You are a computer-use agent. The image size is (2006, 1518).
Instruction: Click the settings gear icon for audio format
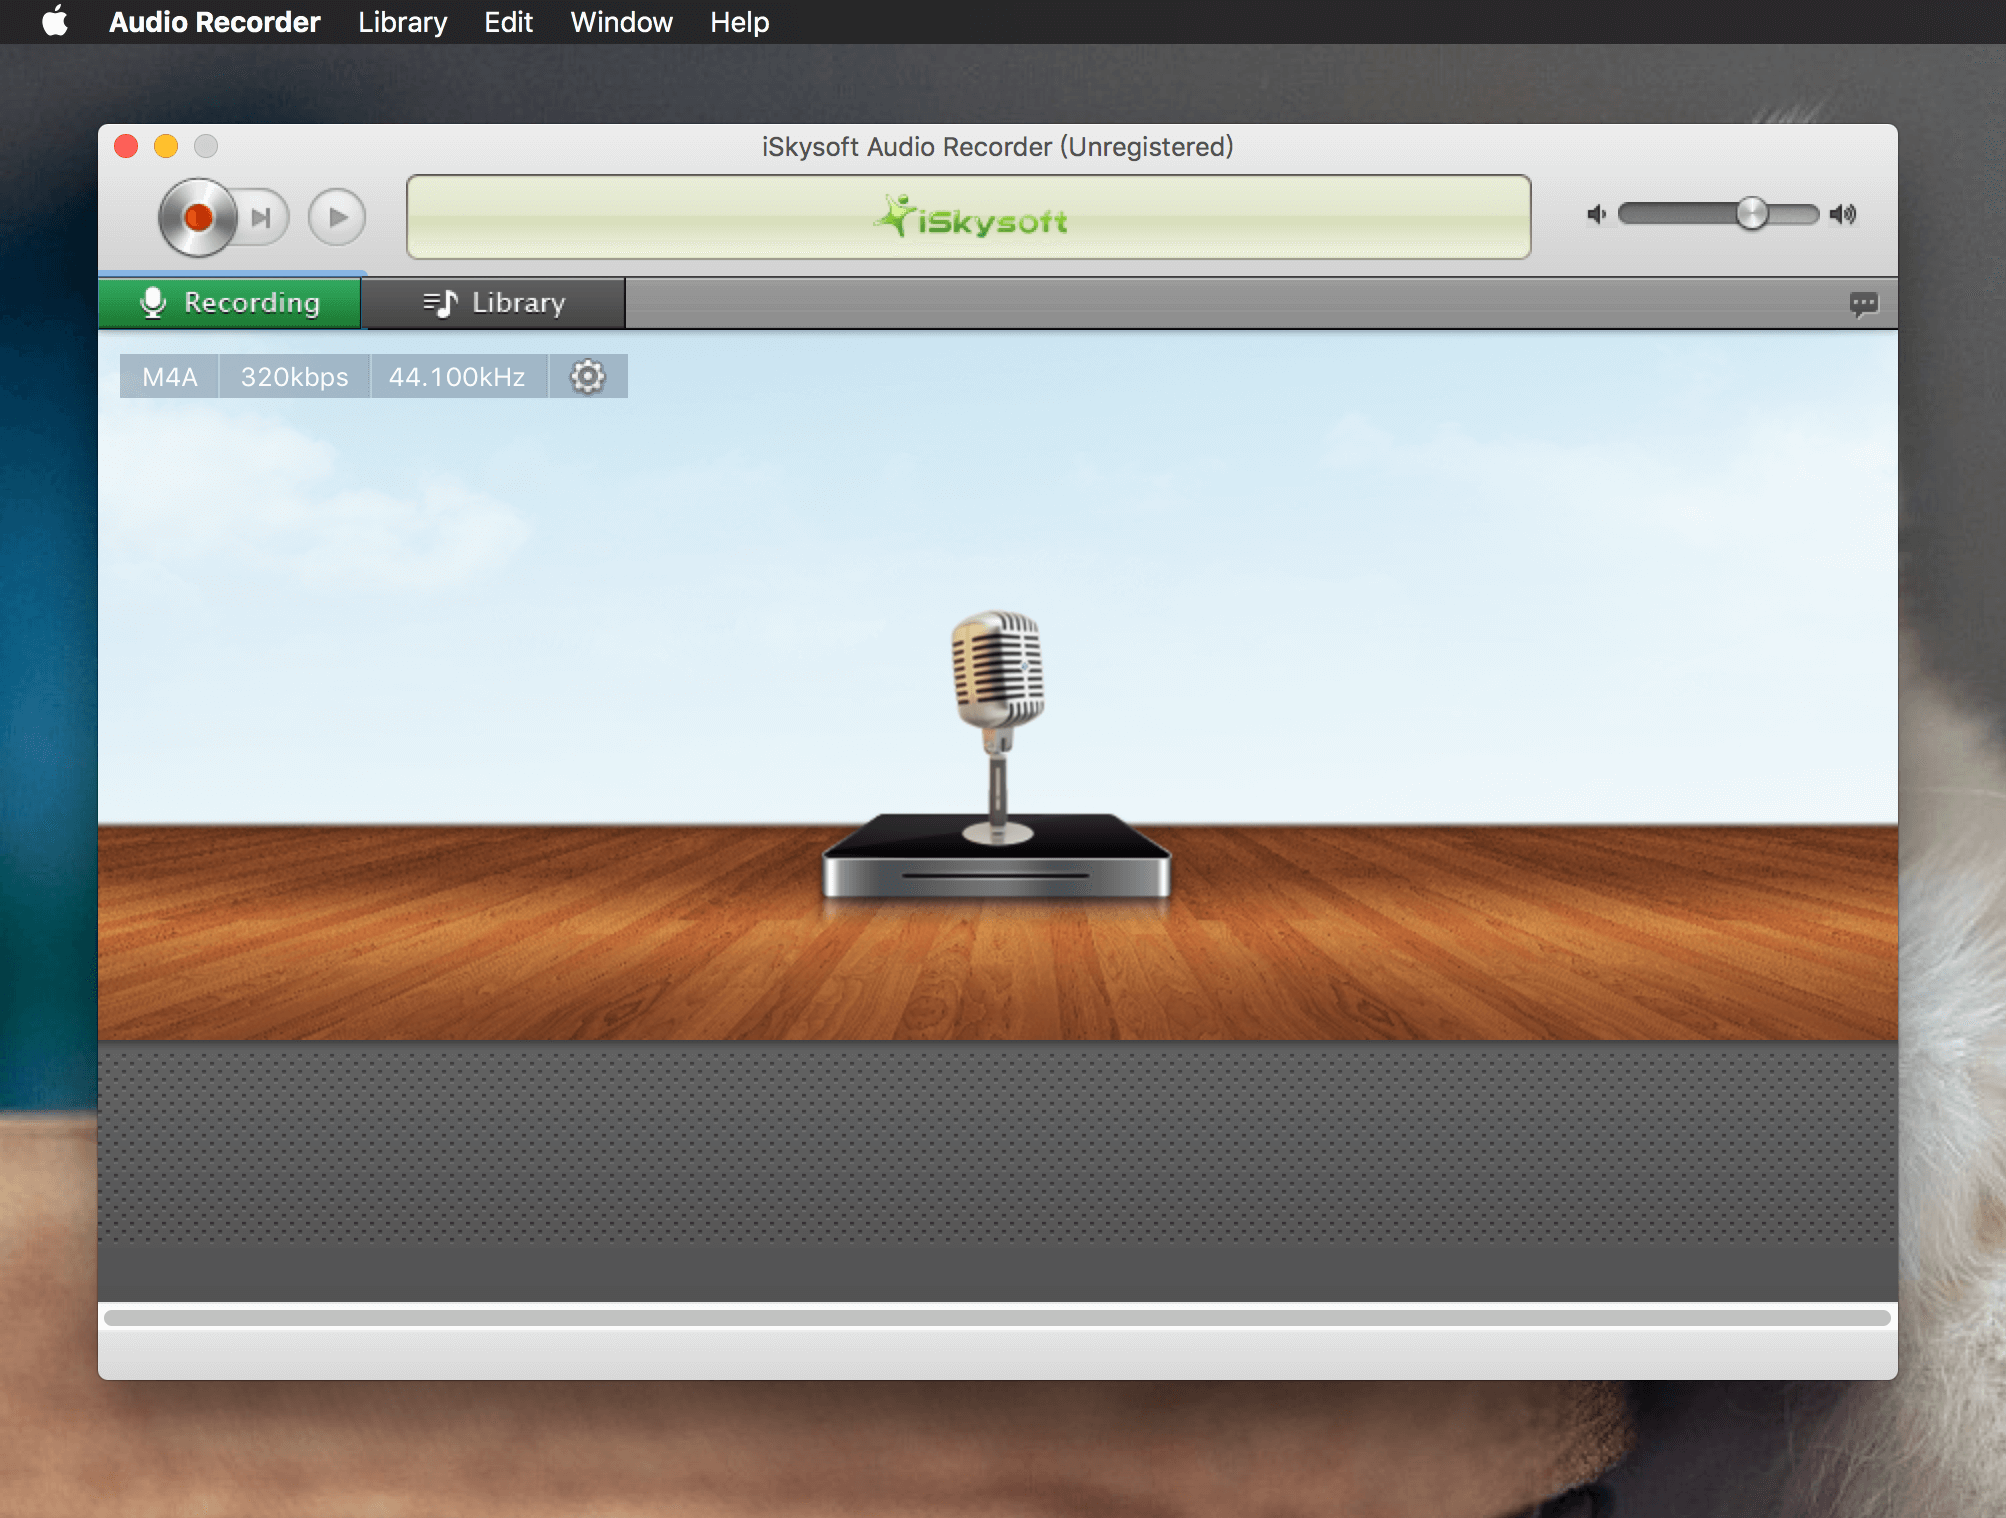[588, 376]
